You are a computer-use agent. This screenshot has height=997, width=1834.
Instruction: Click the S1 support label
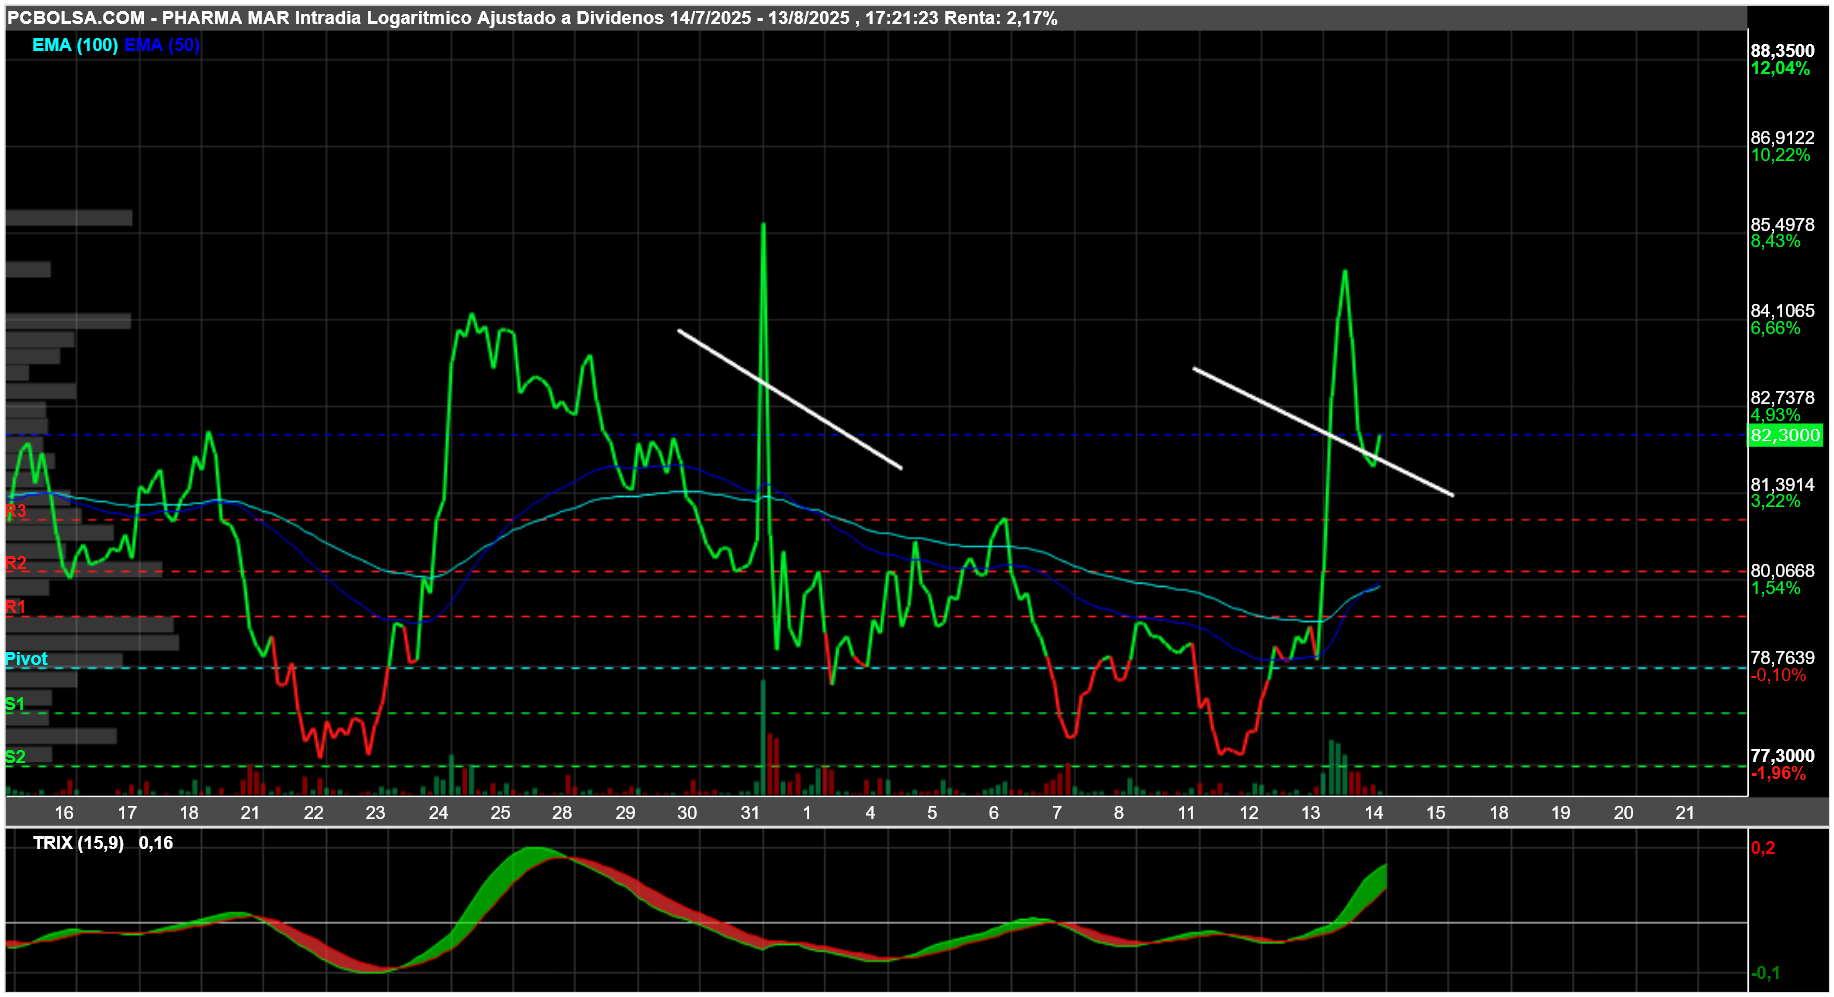tap(15, 704)
